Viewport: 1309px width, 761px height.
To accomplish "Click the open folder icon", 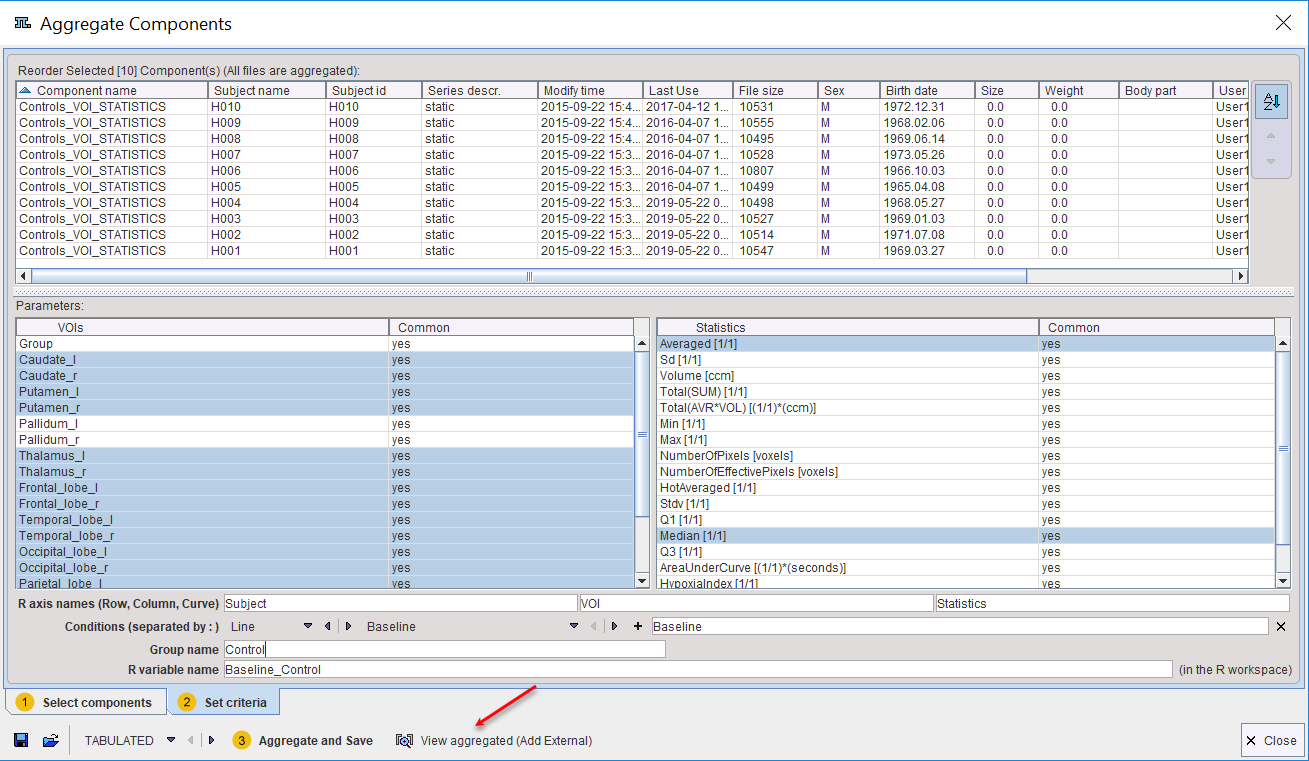I will pos(50,741).
